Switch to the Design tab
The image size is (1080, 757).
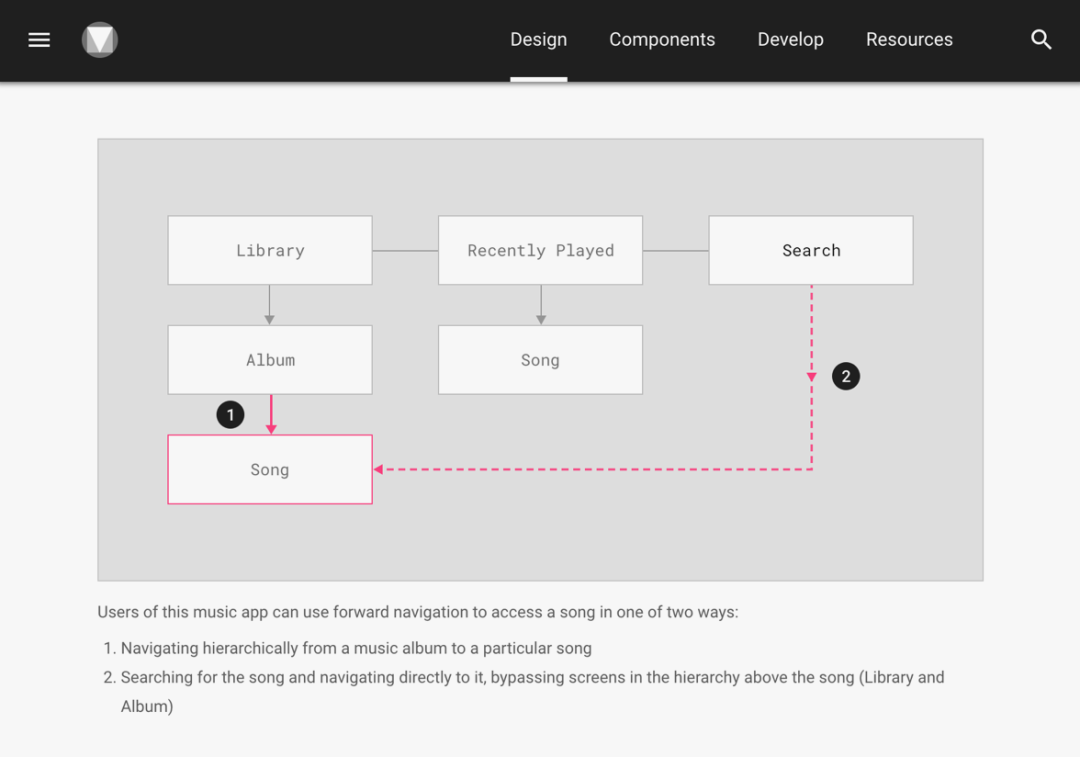click(538, 40)
